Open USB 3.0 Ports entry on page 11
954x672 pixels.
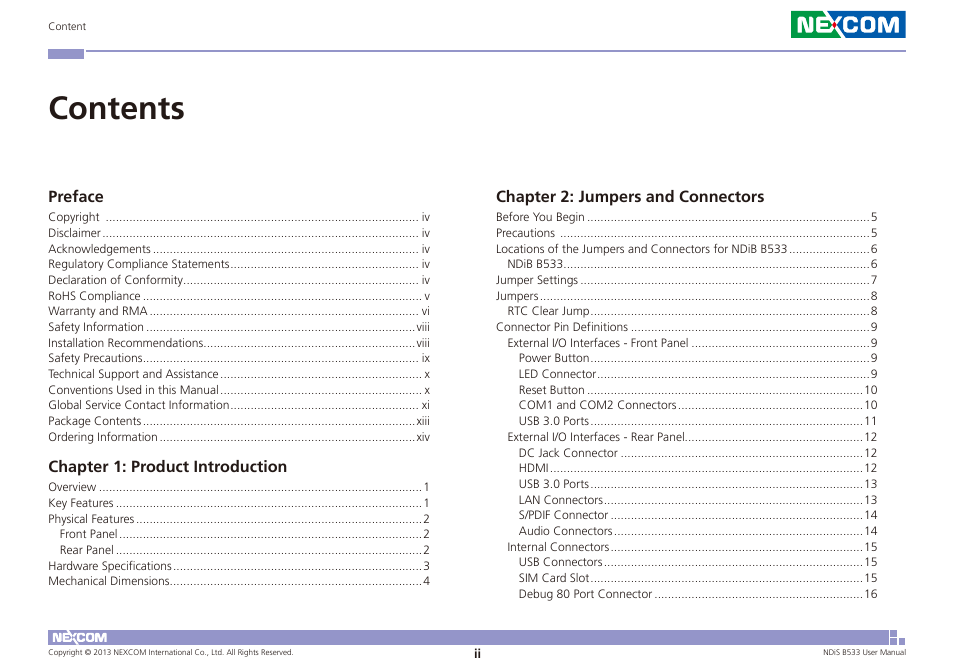698,421
